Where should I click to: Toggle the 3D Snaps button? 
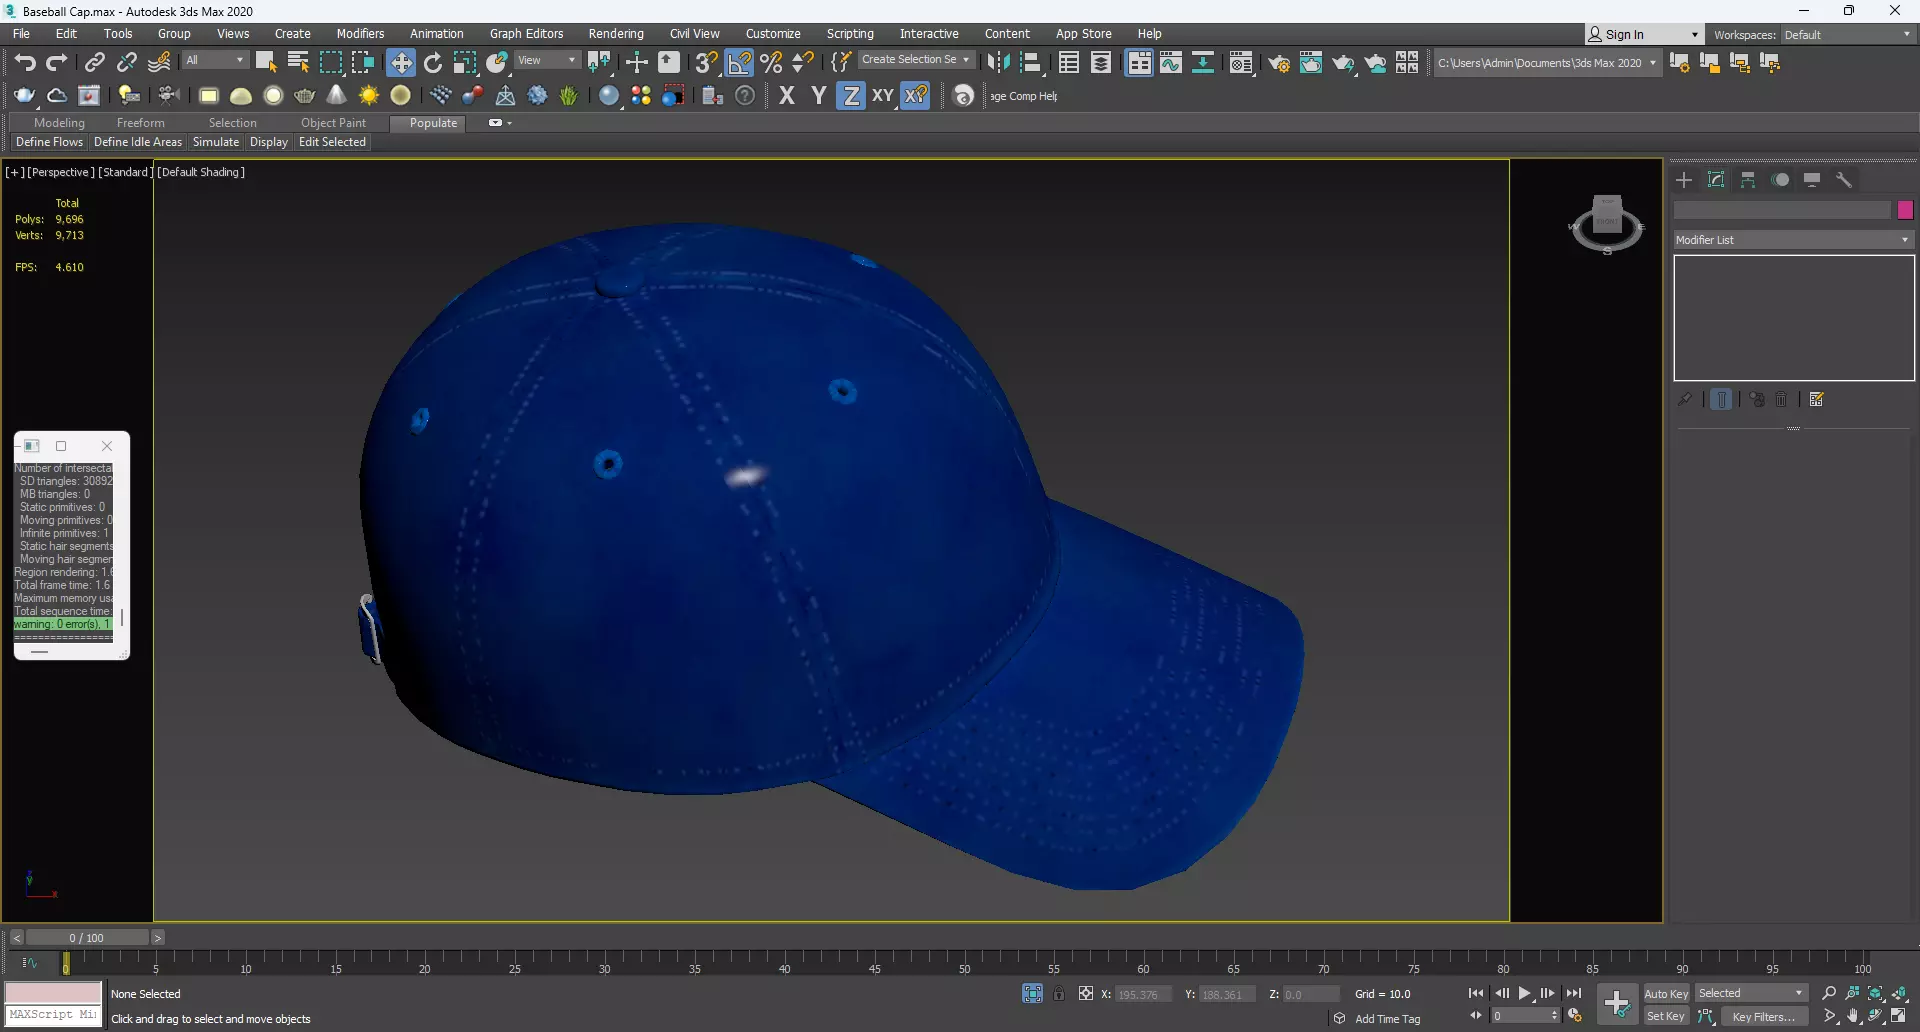(707, 63)
